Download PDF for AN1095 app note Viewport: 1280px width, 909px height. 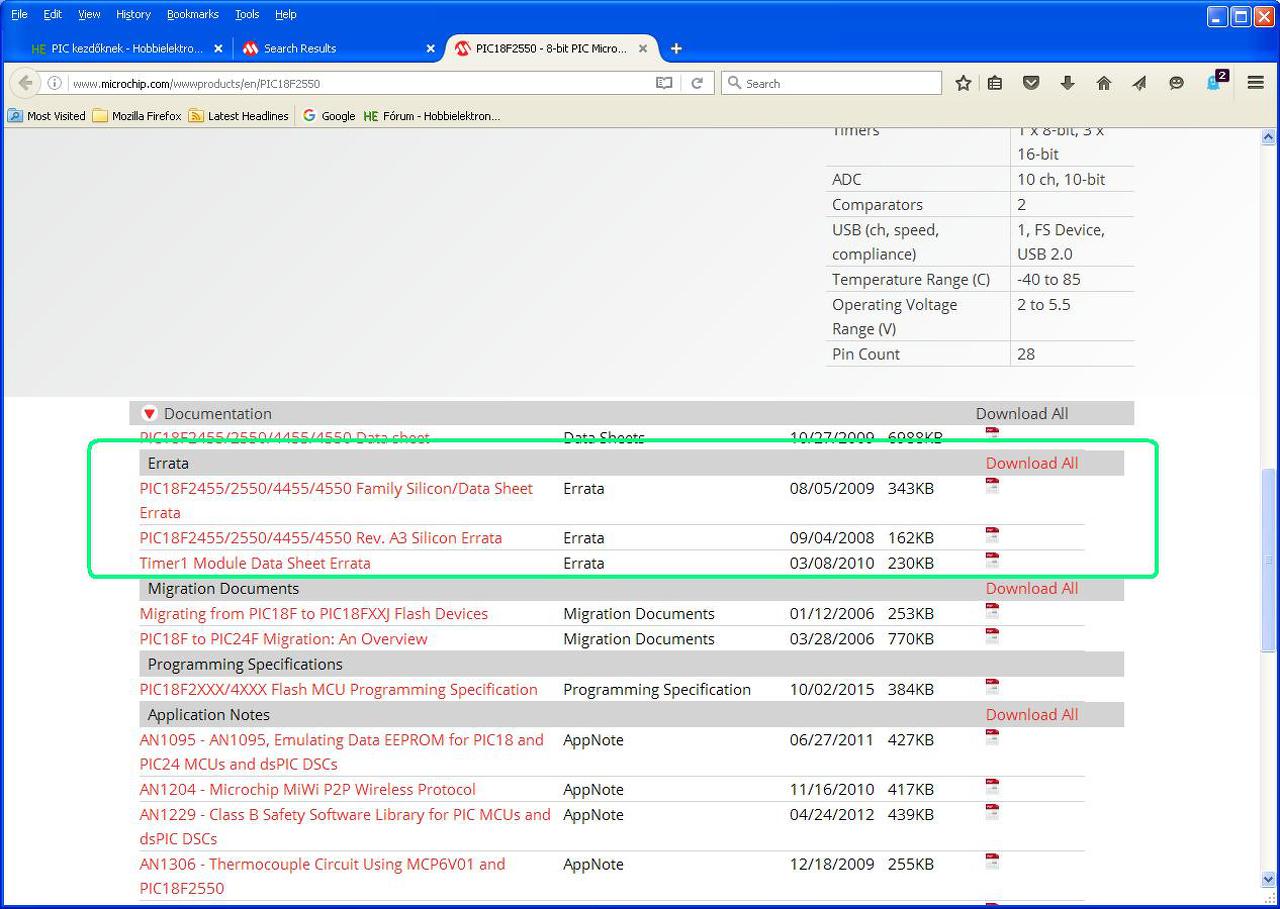point(992,737)
